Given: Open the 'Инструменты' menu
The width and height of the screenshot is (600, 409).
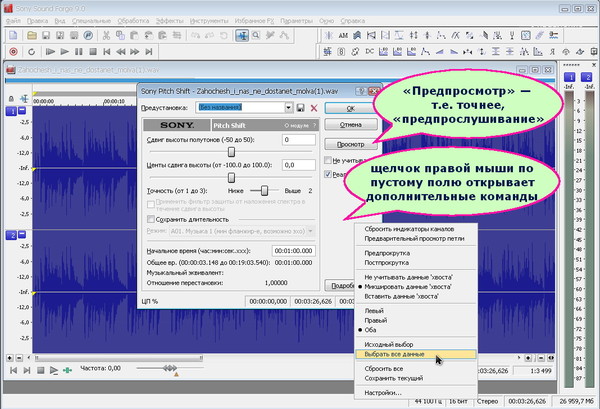Looking at the screenshot, I should click(x=209, y=21).
